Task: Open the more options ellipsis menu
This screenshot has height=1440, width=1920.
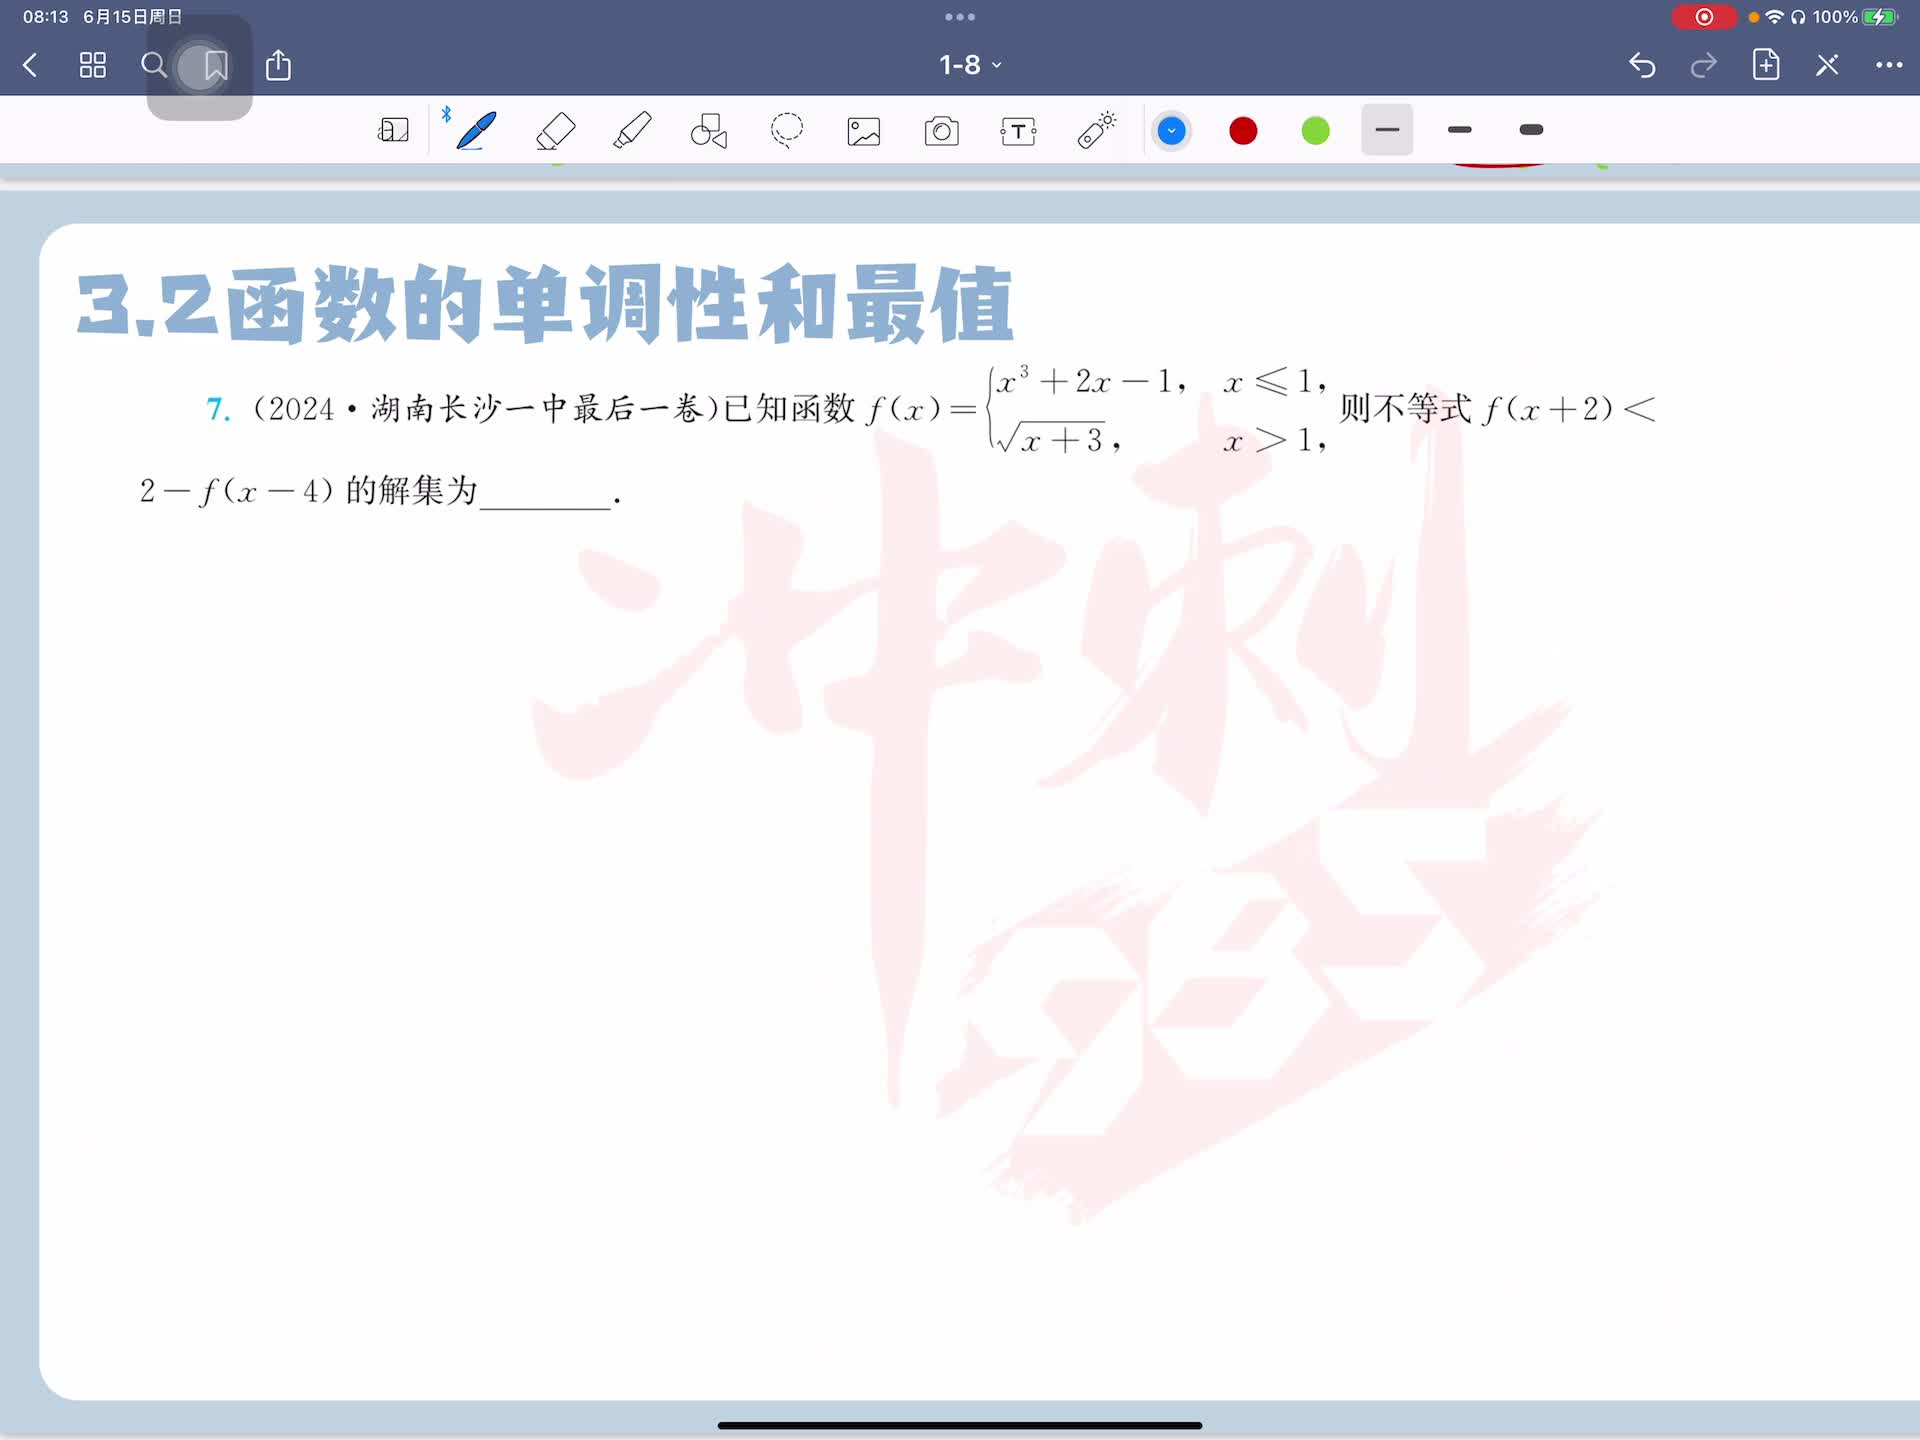Action: [1888, 65]
